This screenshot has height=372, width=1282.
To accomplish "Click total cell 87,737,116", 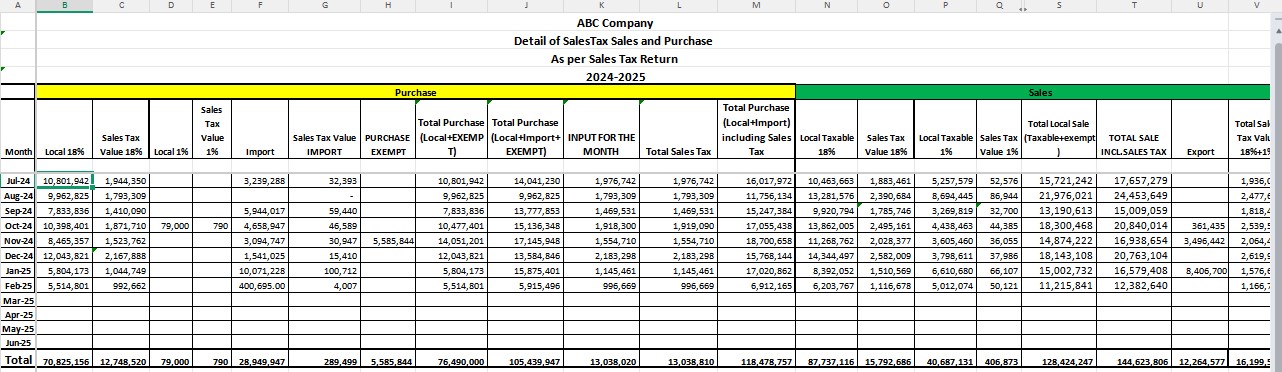I will point(826,359).
